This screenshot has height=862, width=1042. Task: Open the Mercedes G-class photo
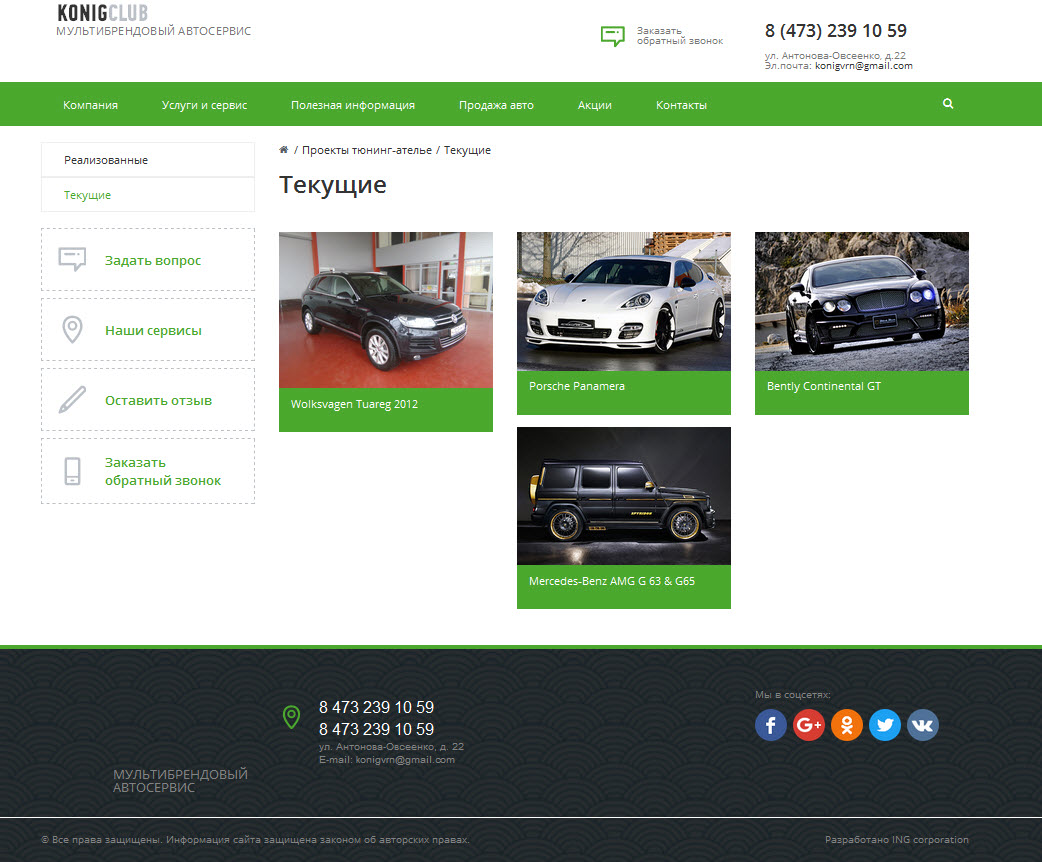pos(624,496)
